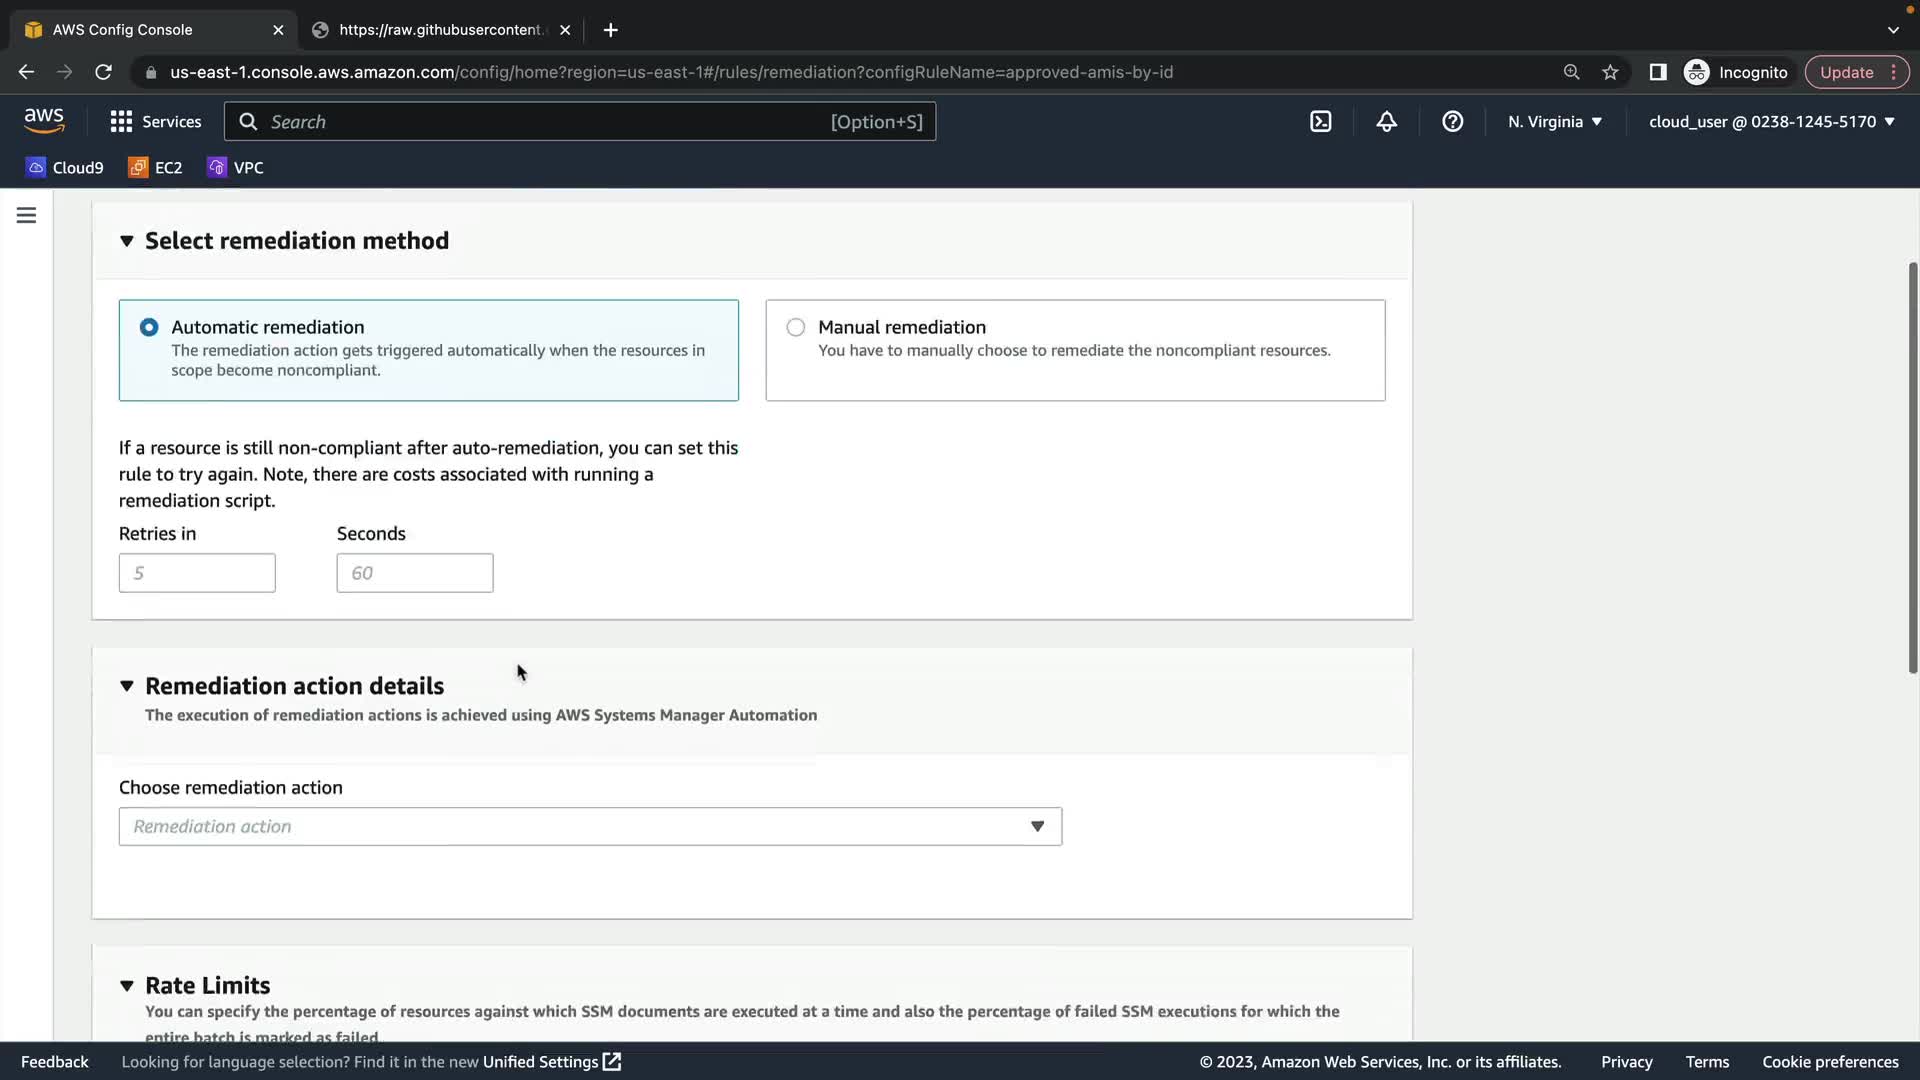
Task: Open the AWS help question mark
Action: (x=1452, y=121)
